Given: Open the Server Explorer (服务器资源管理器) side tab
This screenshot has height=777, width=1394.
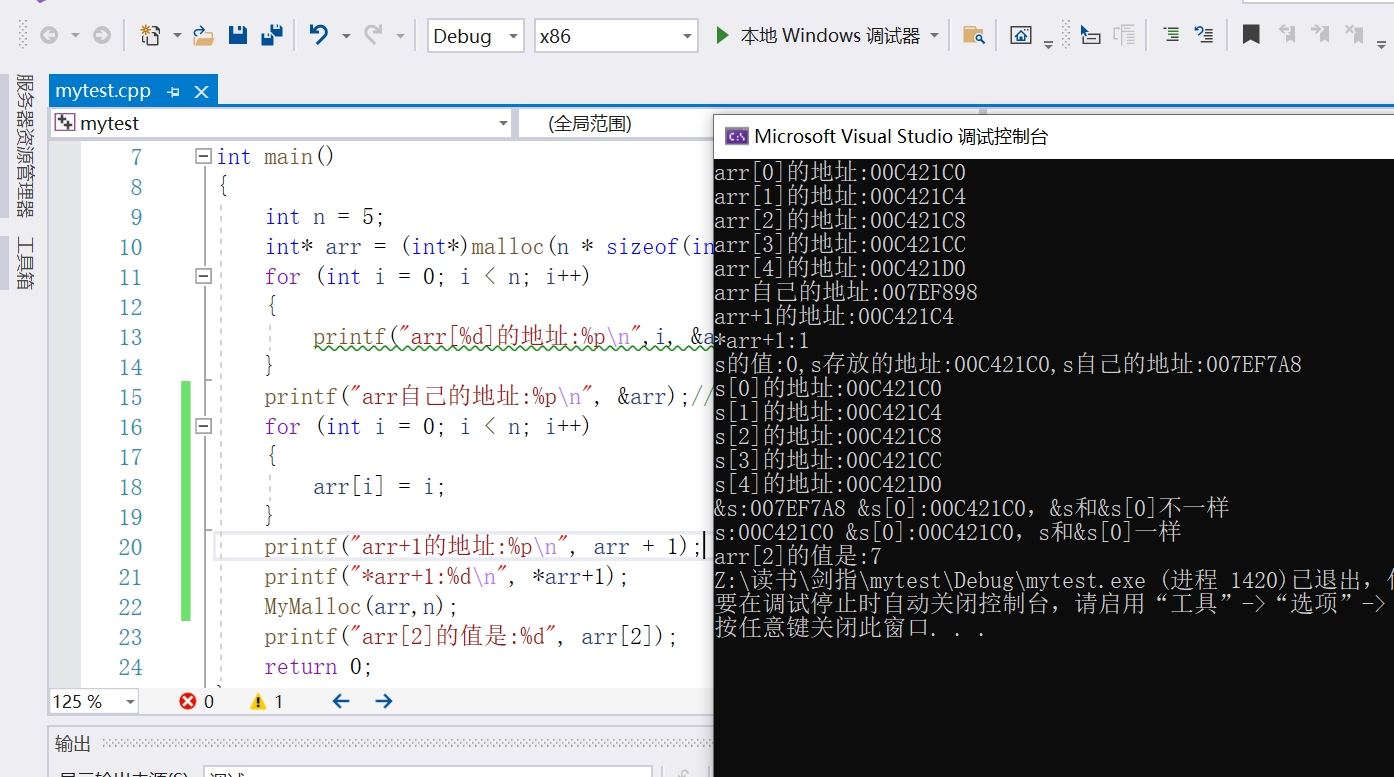Looking at the screenshot, I should coord(25,146).
